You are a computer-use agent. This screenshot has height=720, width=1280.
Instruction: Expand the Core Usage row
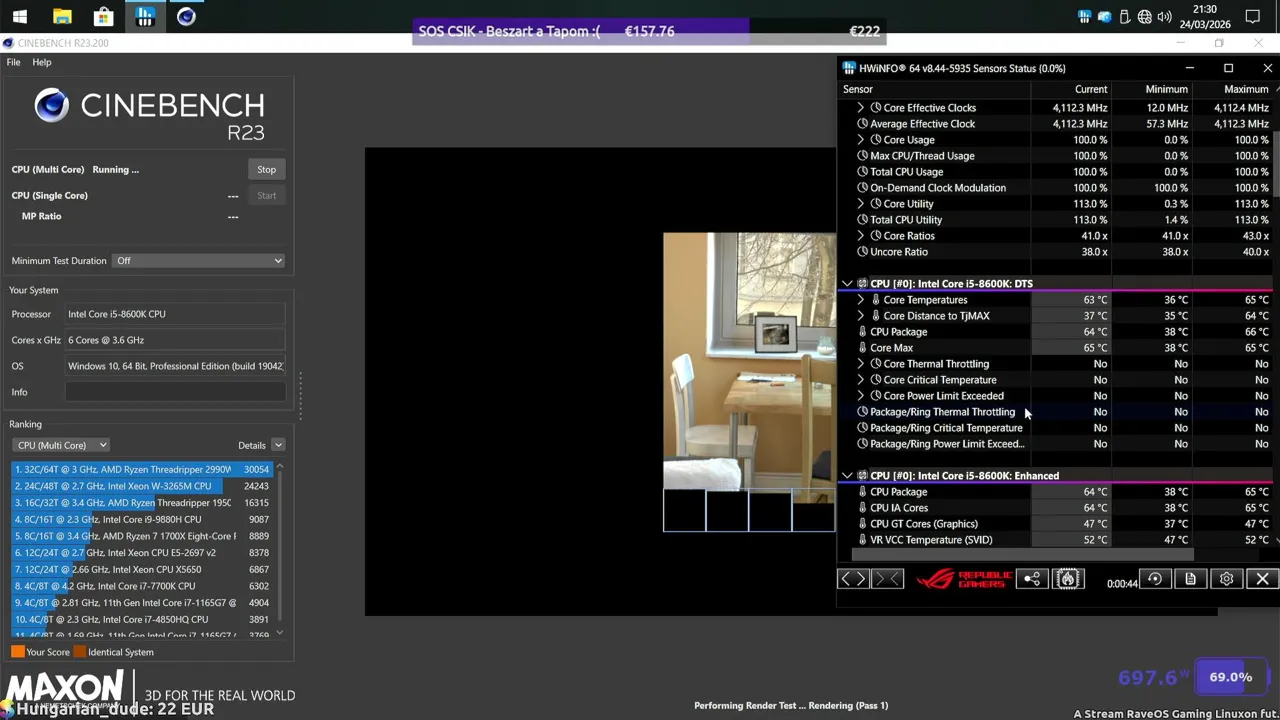(861, 140)
